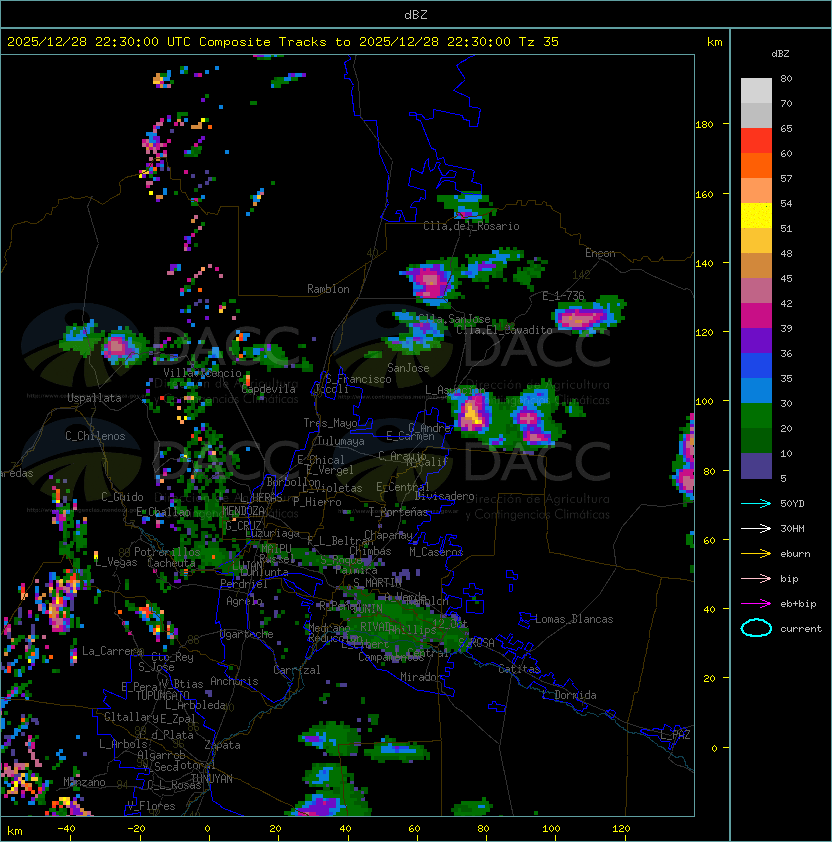
Task: Click the '-40' tick on horizontal axis
Action: (67, 829)
